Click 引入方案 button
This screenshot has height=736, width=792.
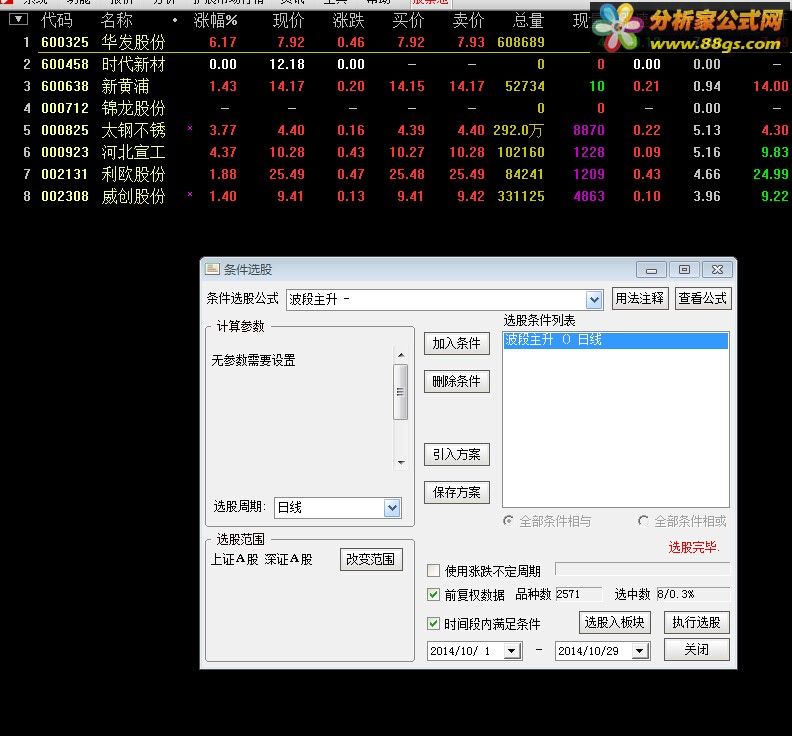coord(457,455)
